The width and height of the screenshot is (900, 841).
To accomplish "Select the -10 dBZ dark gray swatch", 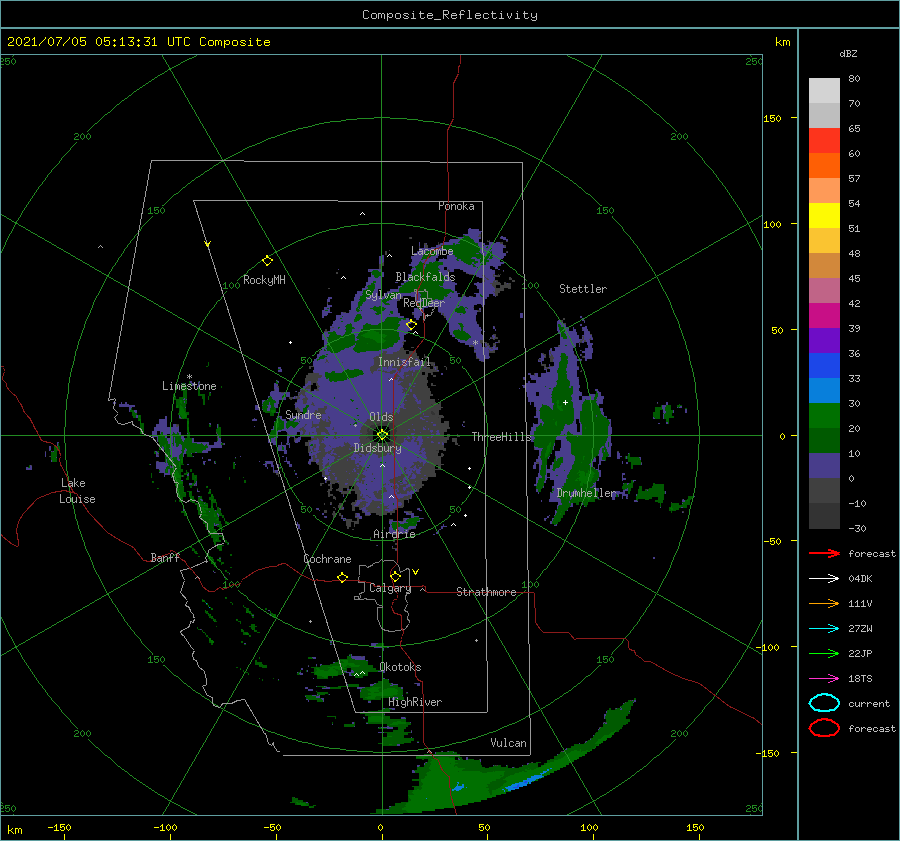I will 824,515.
